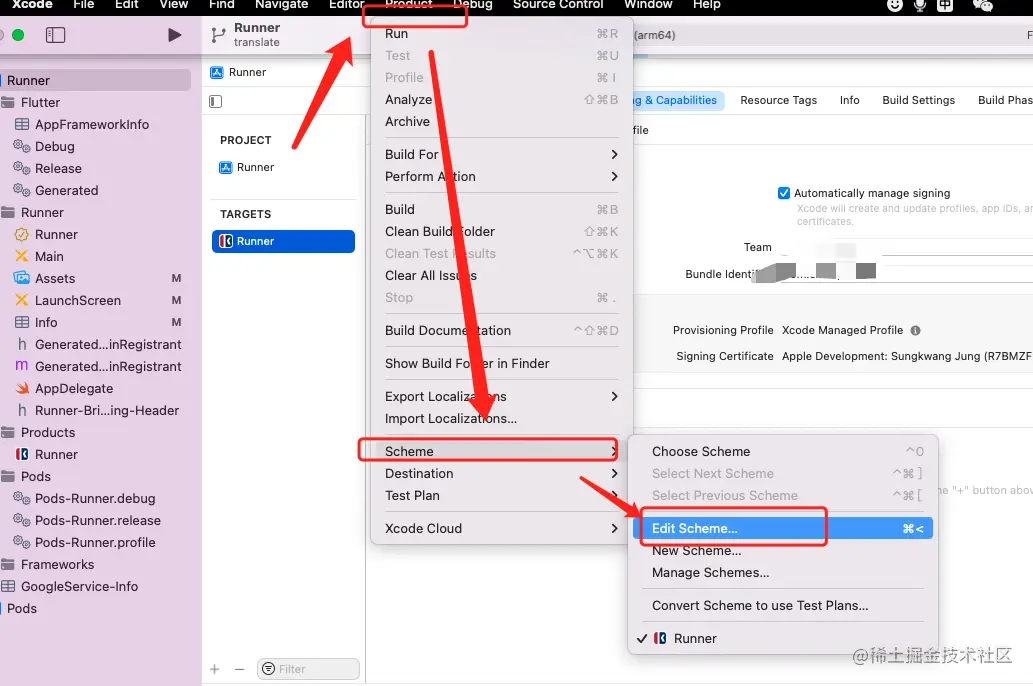
Task: Select AppFrameworkInfo plist in navigator
Action: [x=92, y=125]
